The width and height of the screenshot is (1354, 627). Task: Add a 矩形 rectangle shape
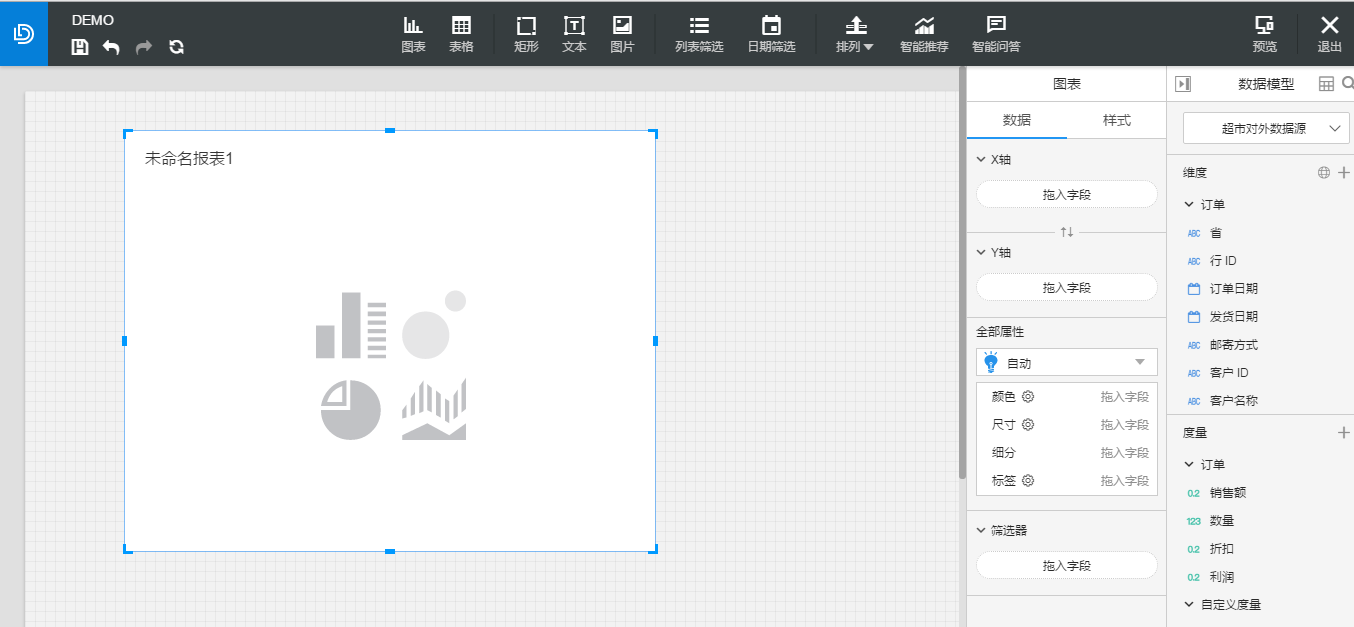(526, 34)
